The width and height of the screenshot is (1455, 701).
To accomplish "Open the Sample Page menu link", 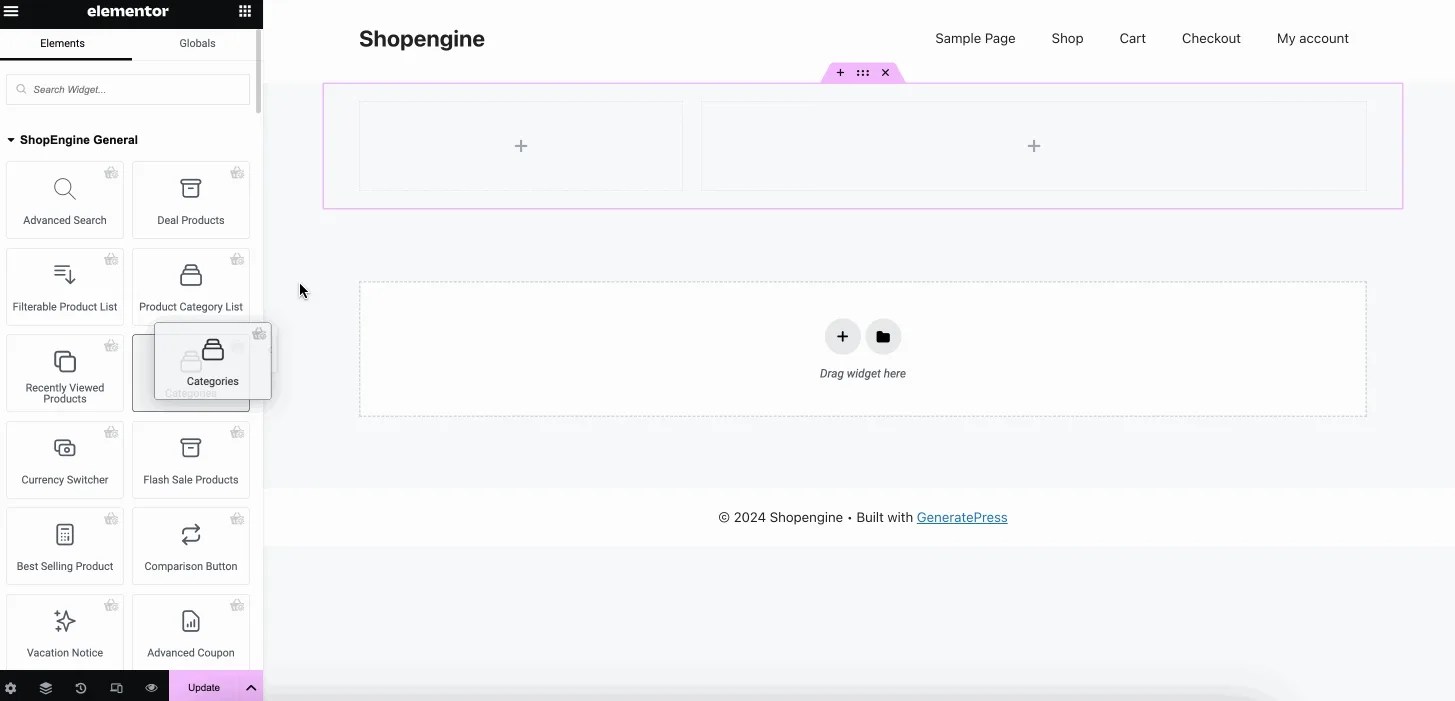I will [x=975, y=38].
